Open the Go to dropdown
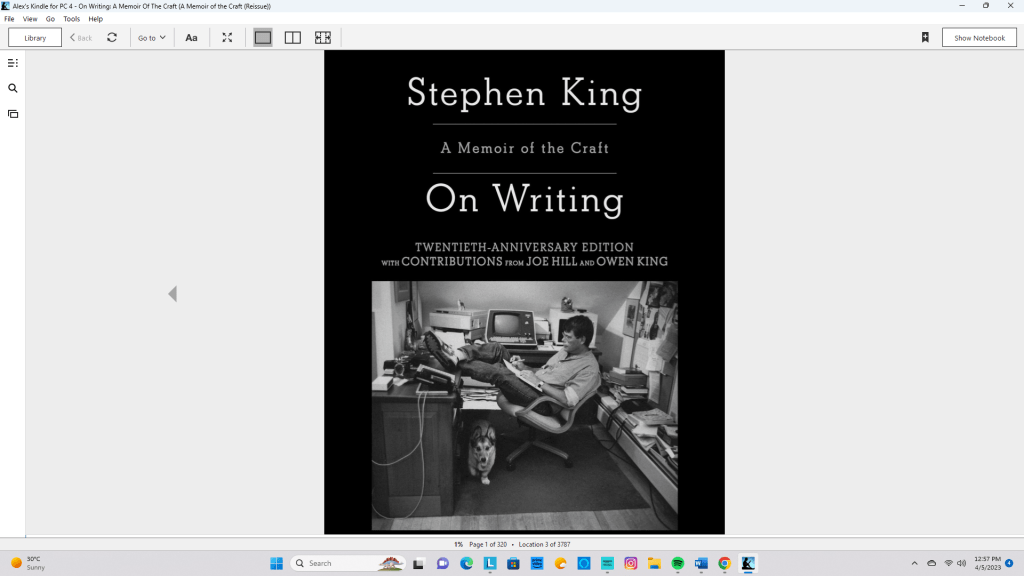The image size is (1024, 576). click(x=151, y=37)
